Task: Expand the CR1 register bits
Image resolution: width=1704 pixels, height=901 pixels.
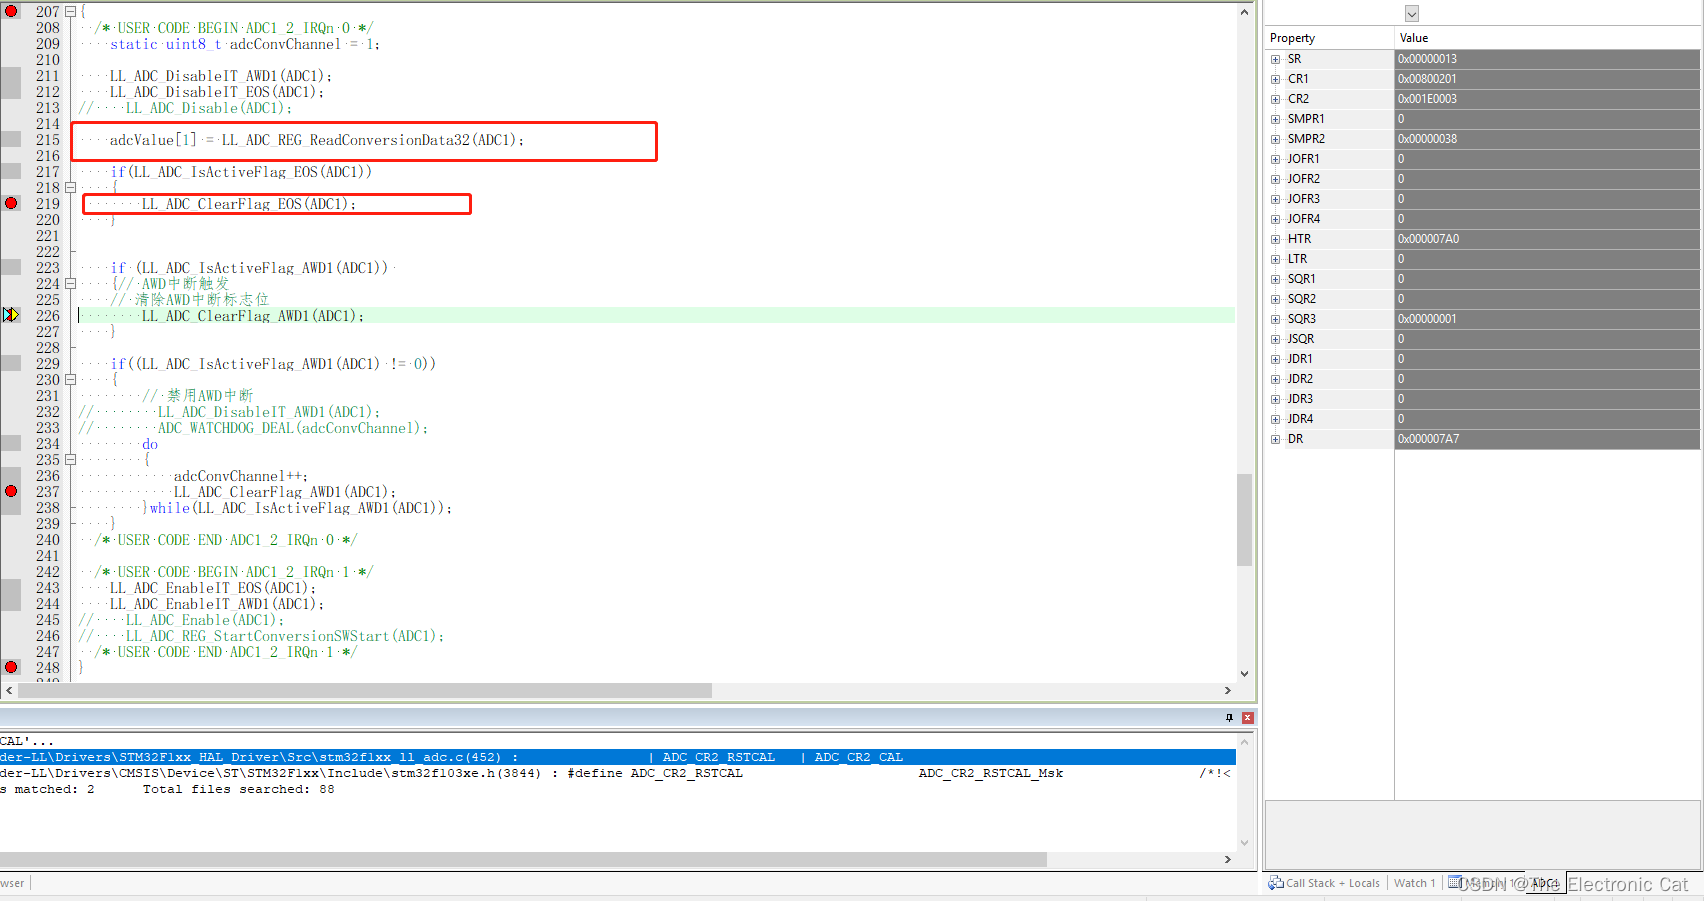Action: tap(1275, 79)
